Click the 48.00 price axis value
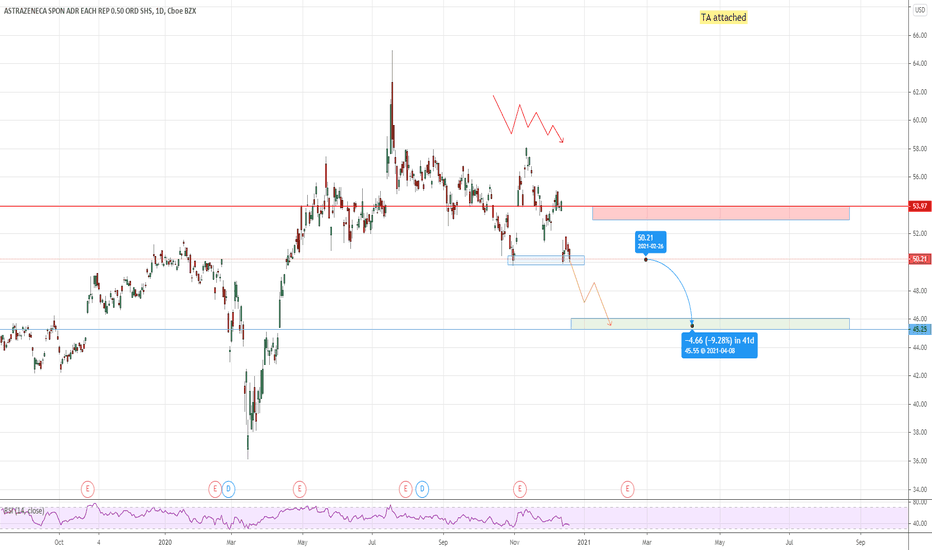Screen dimensions: 932x550 (x=920, y=291)
